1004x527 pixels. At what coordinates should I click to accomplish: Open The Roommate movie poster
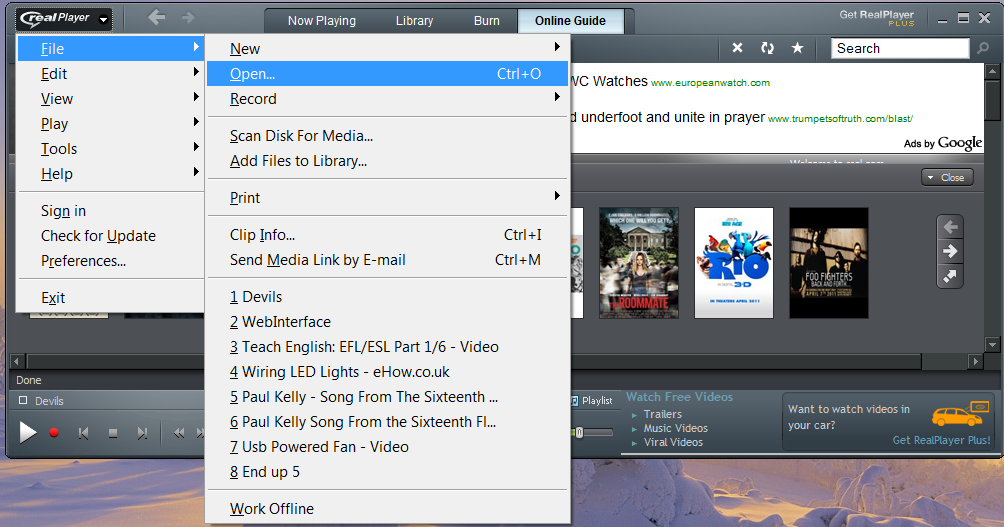[638, 263]
